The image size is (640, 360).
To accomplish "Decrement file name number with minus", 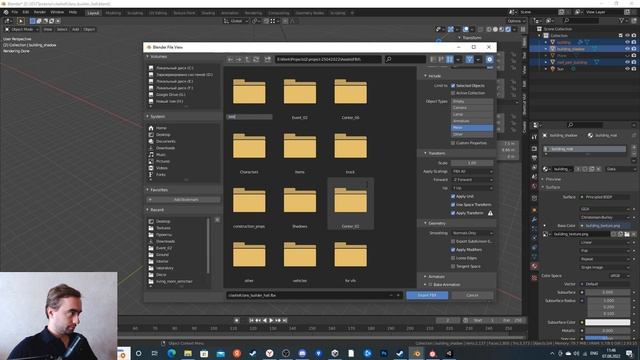I will [391, 295].
